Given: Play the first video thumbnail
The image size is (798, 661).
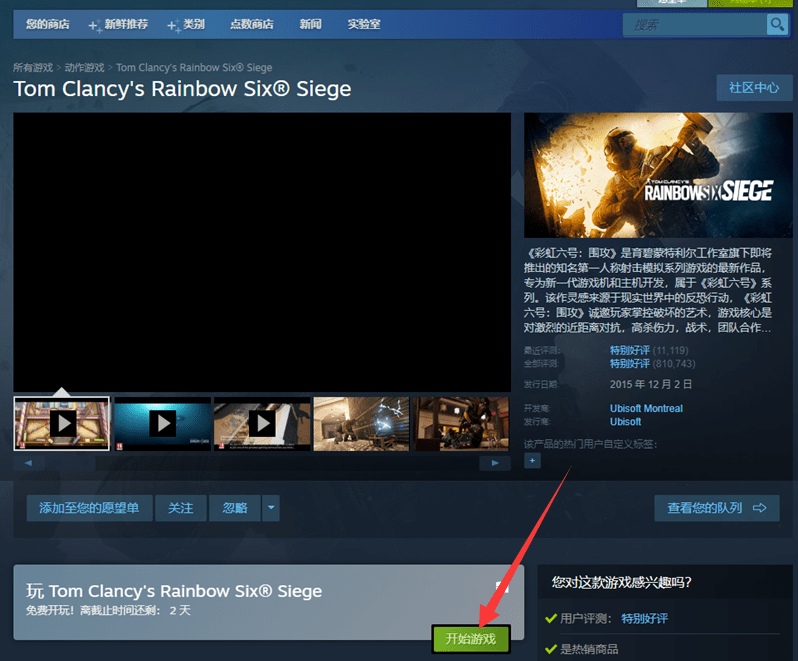Looking at the screenshot, I should click(x=62, y=423).
